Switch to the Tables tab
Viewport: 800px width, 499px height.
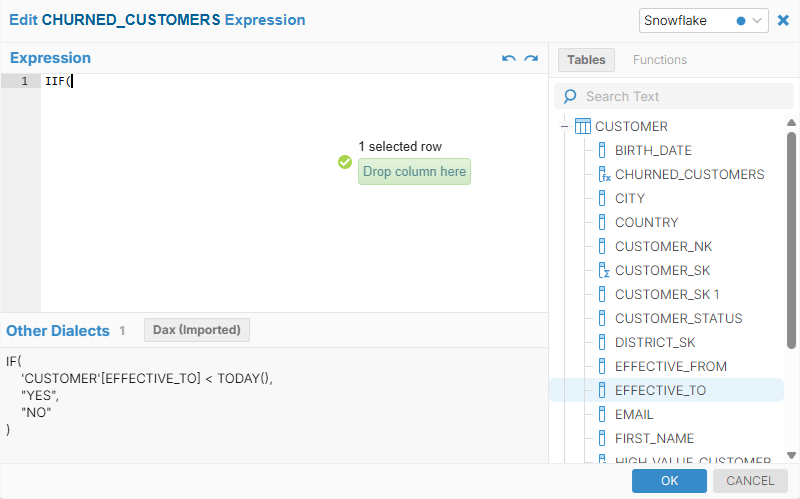[586, 59]
